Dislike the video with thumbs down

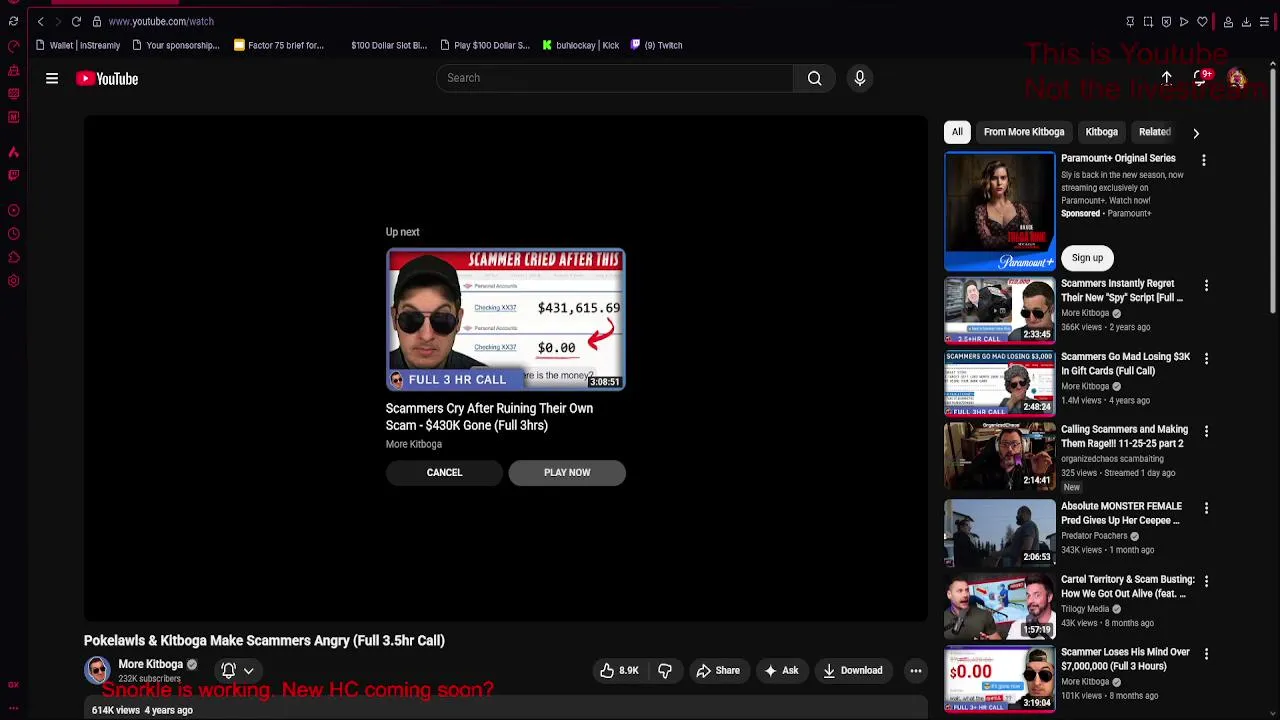(665, 670)
